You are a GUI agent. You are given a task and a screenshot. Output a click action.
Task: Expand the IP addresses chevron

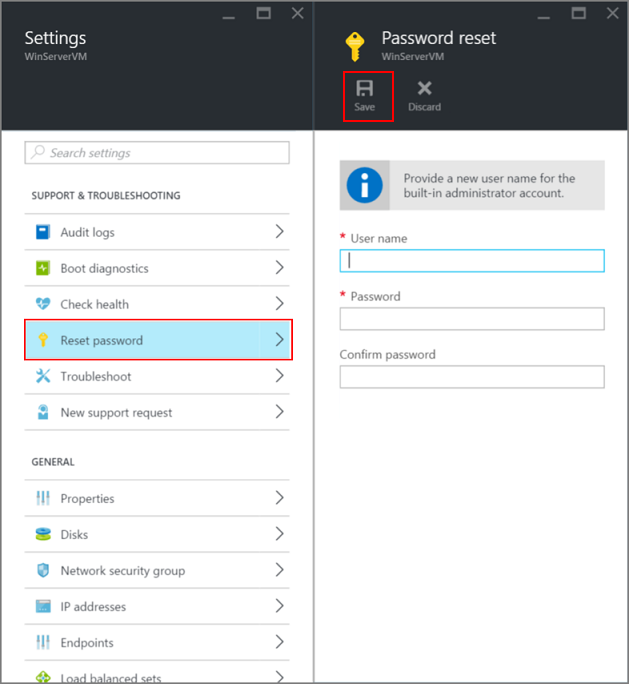coord(279,606)
